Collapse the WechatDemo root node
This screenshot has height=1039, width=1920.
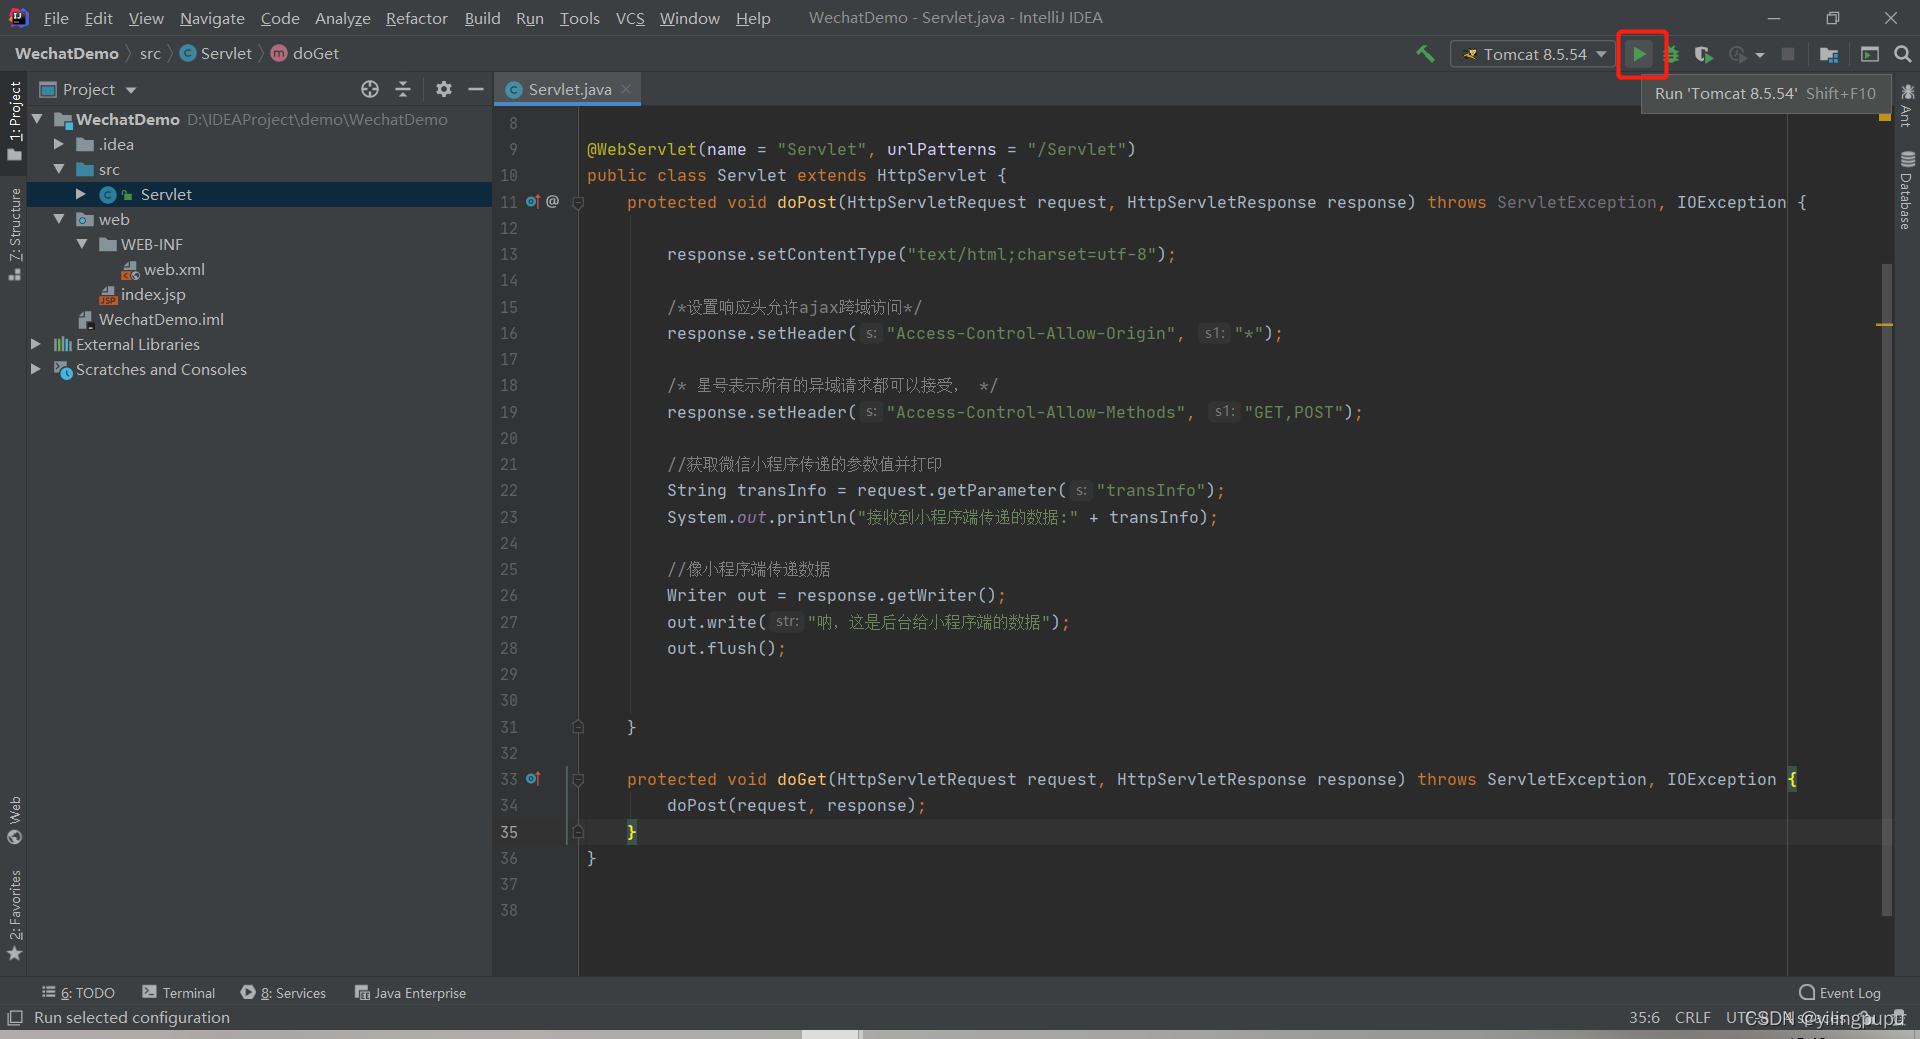click(x=37, y=119)
